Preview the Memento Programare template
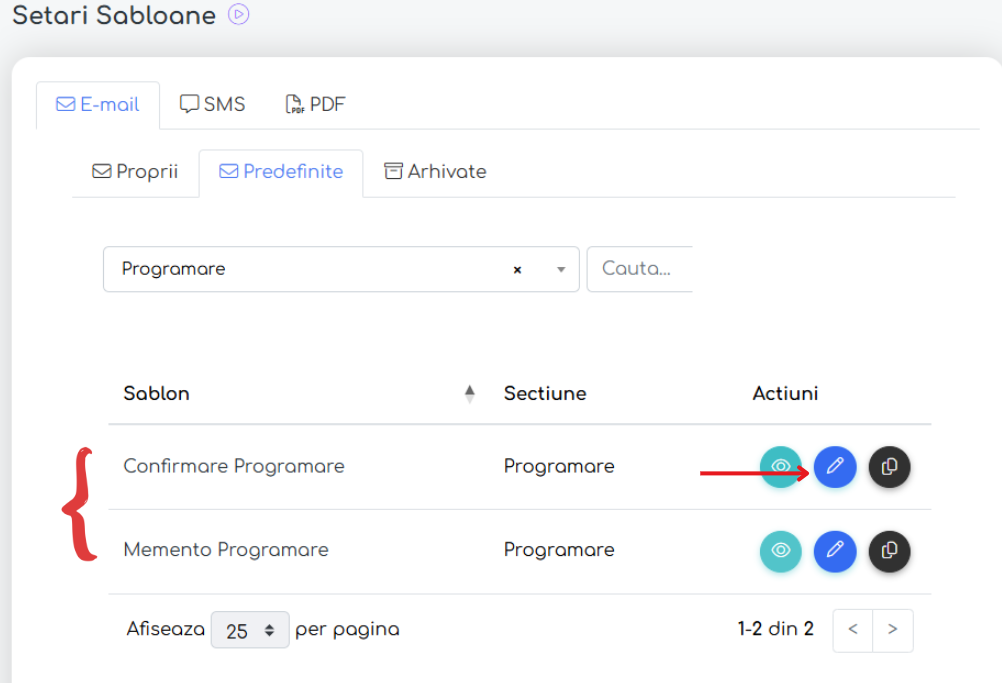This screenshot has width=1002, height=683. pos(781,551)
